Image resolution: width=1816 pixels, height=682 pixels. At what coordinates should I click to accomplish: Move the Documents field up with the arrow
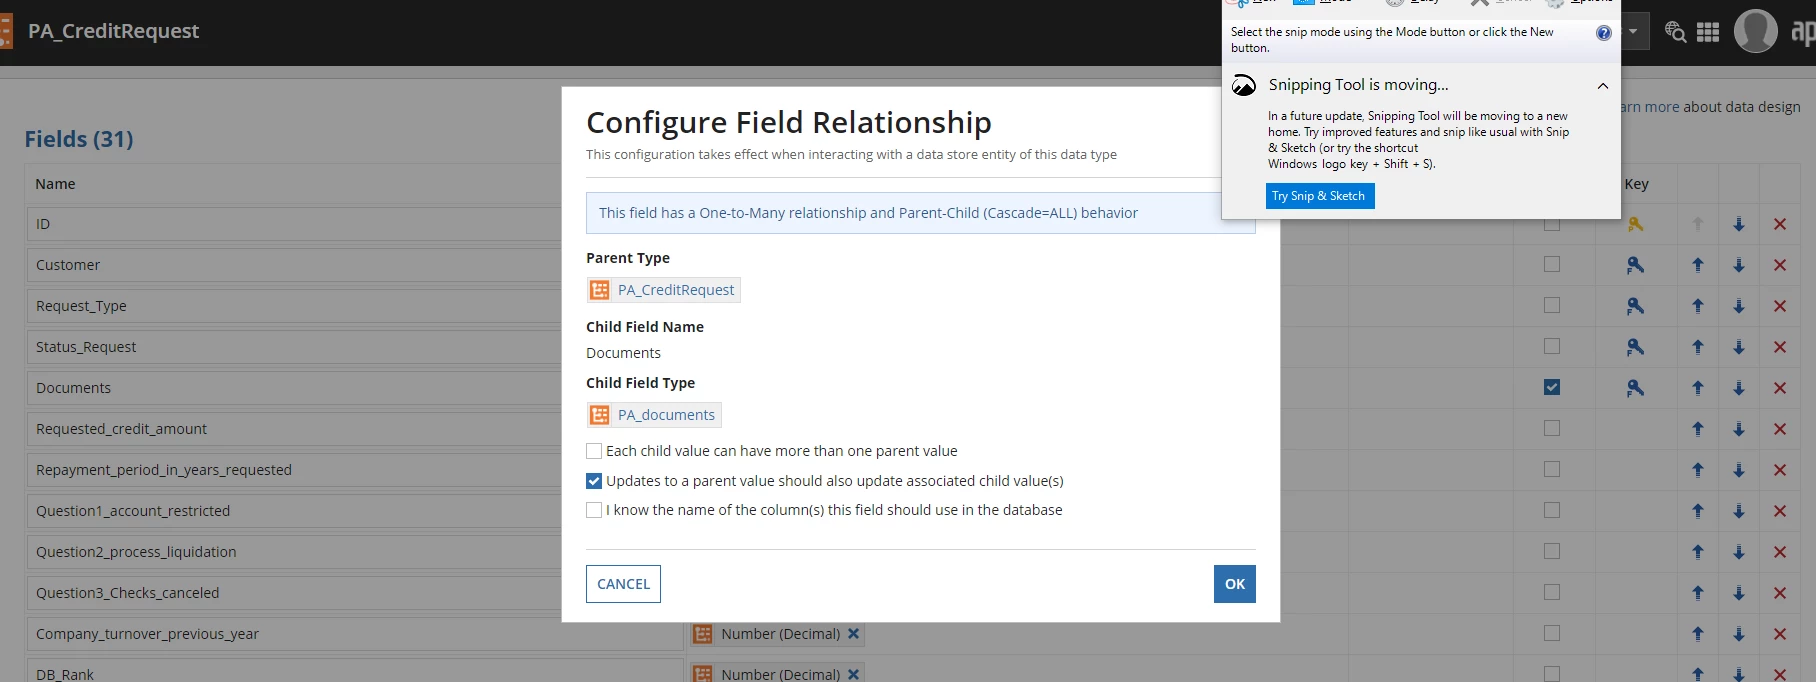[x=1697, y=388]
